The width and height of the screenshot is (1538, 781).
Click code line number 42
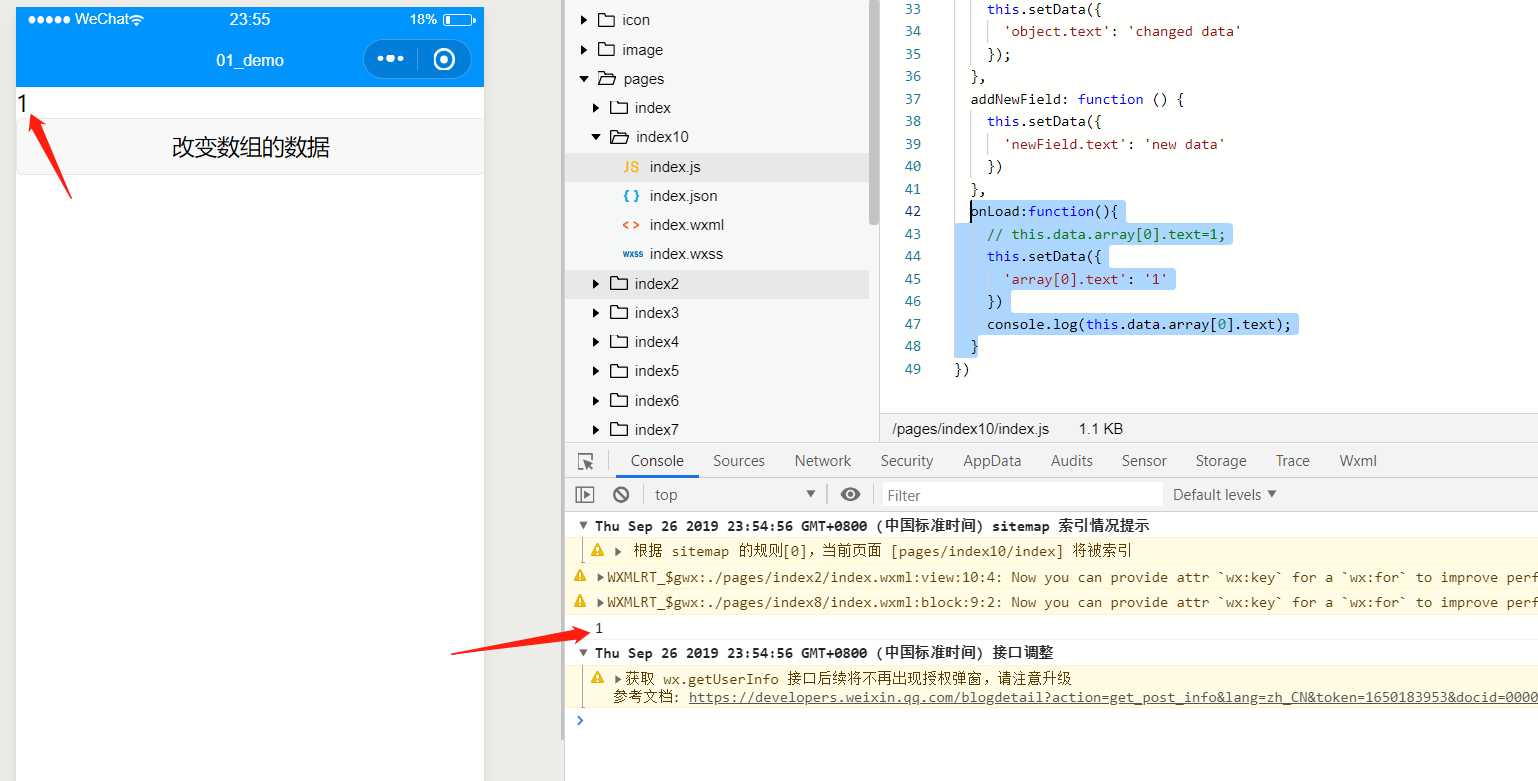tap(912, 211)
